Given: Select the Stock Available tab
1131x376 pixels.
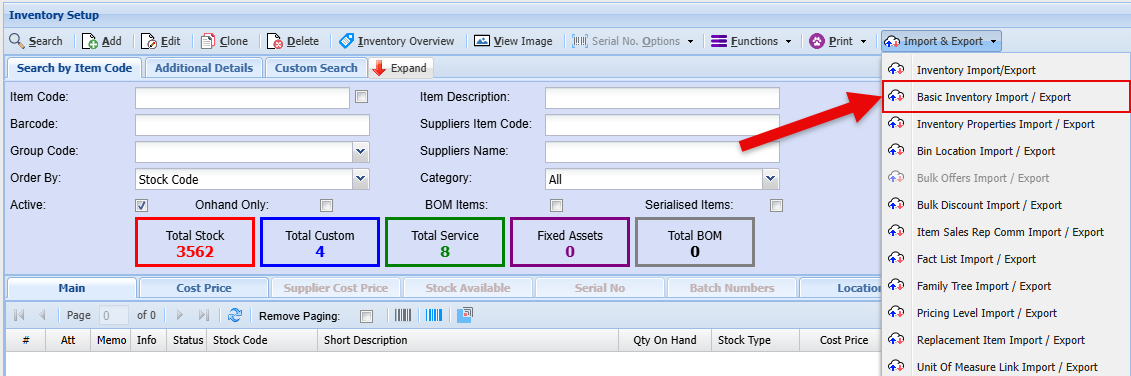Looking at the screenshot, I should [467, 288].
